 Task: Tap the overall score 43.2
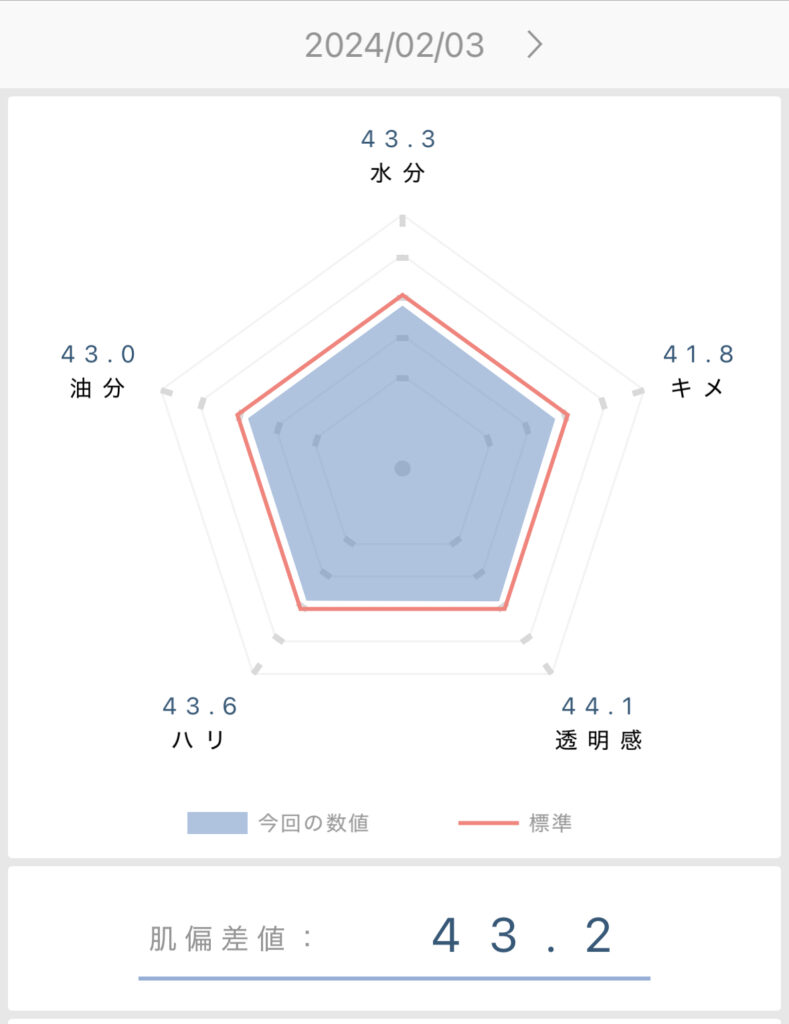(x=522, y=936)
